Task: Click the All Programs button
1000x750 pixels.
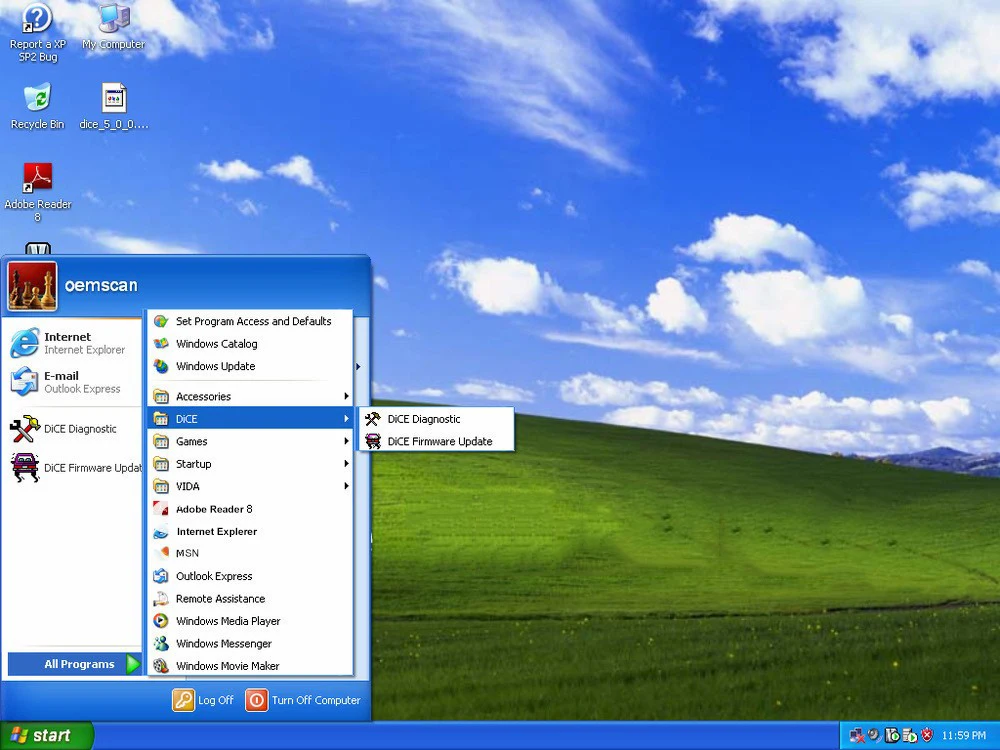Action: [x=75, y=664]
